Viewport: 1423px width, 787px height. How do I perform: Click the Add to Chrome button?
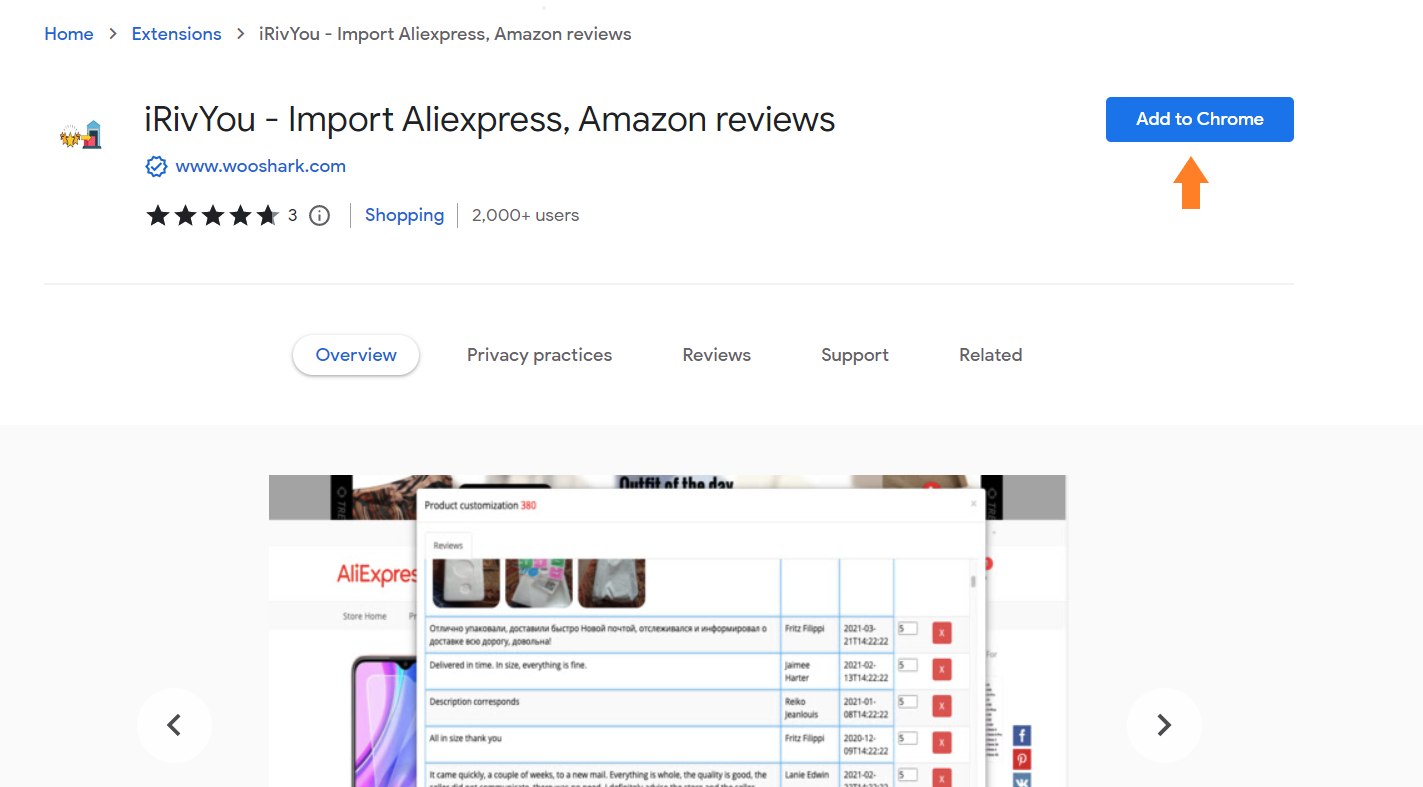(1200, 119)
